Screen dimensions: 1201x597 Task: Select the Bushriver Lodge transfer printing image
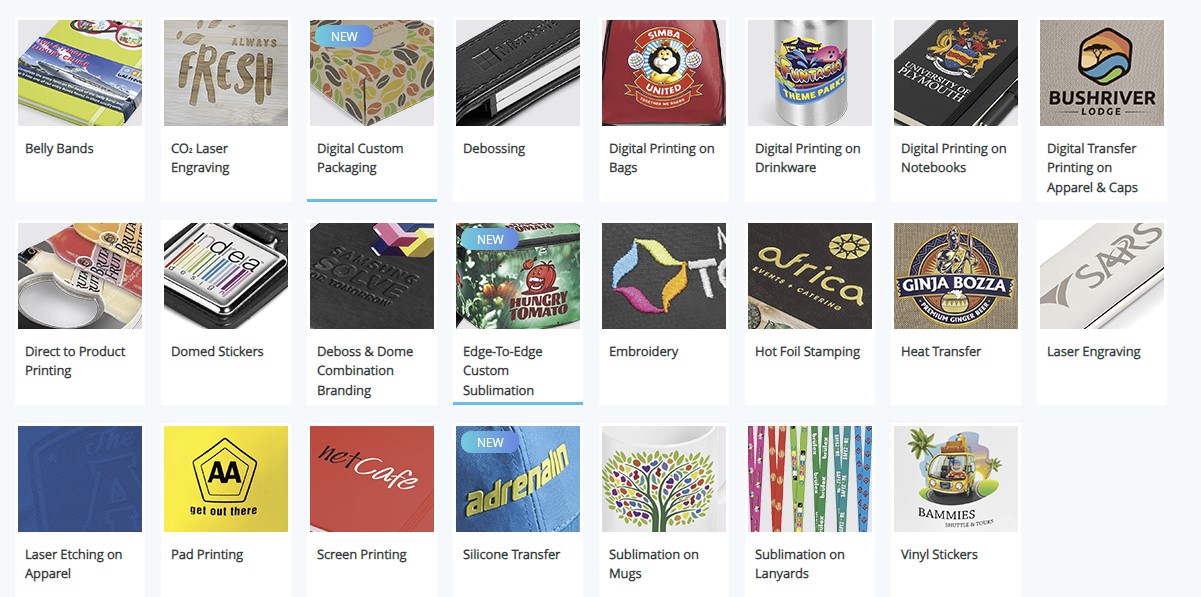tap(1102, 73)
